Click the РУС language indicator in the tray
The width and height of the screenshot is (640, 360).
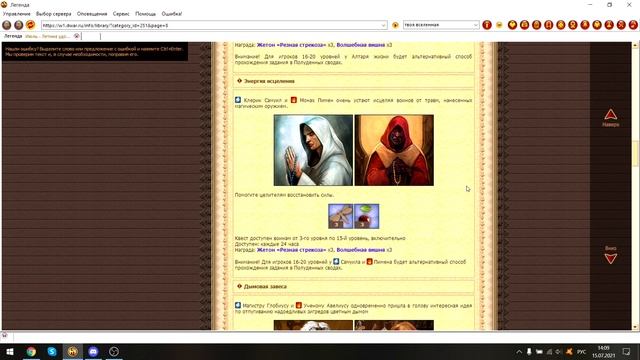[581, 352]
